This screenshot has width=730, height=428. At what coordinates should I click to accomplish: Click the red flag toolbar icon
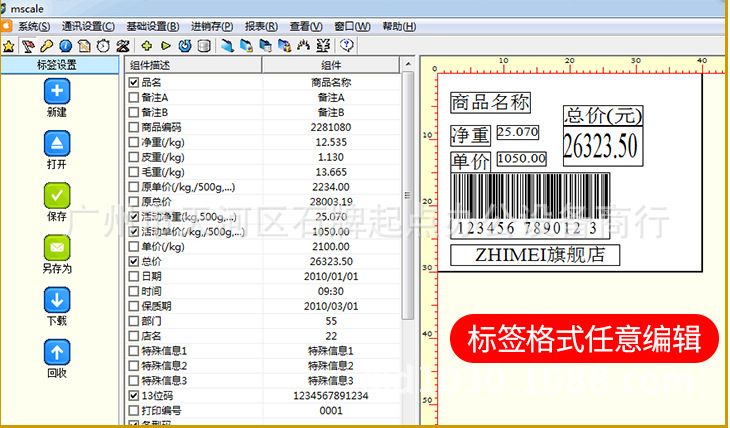pos(28,46)
